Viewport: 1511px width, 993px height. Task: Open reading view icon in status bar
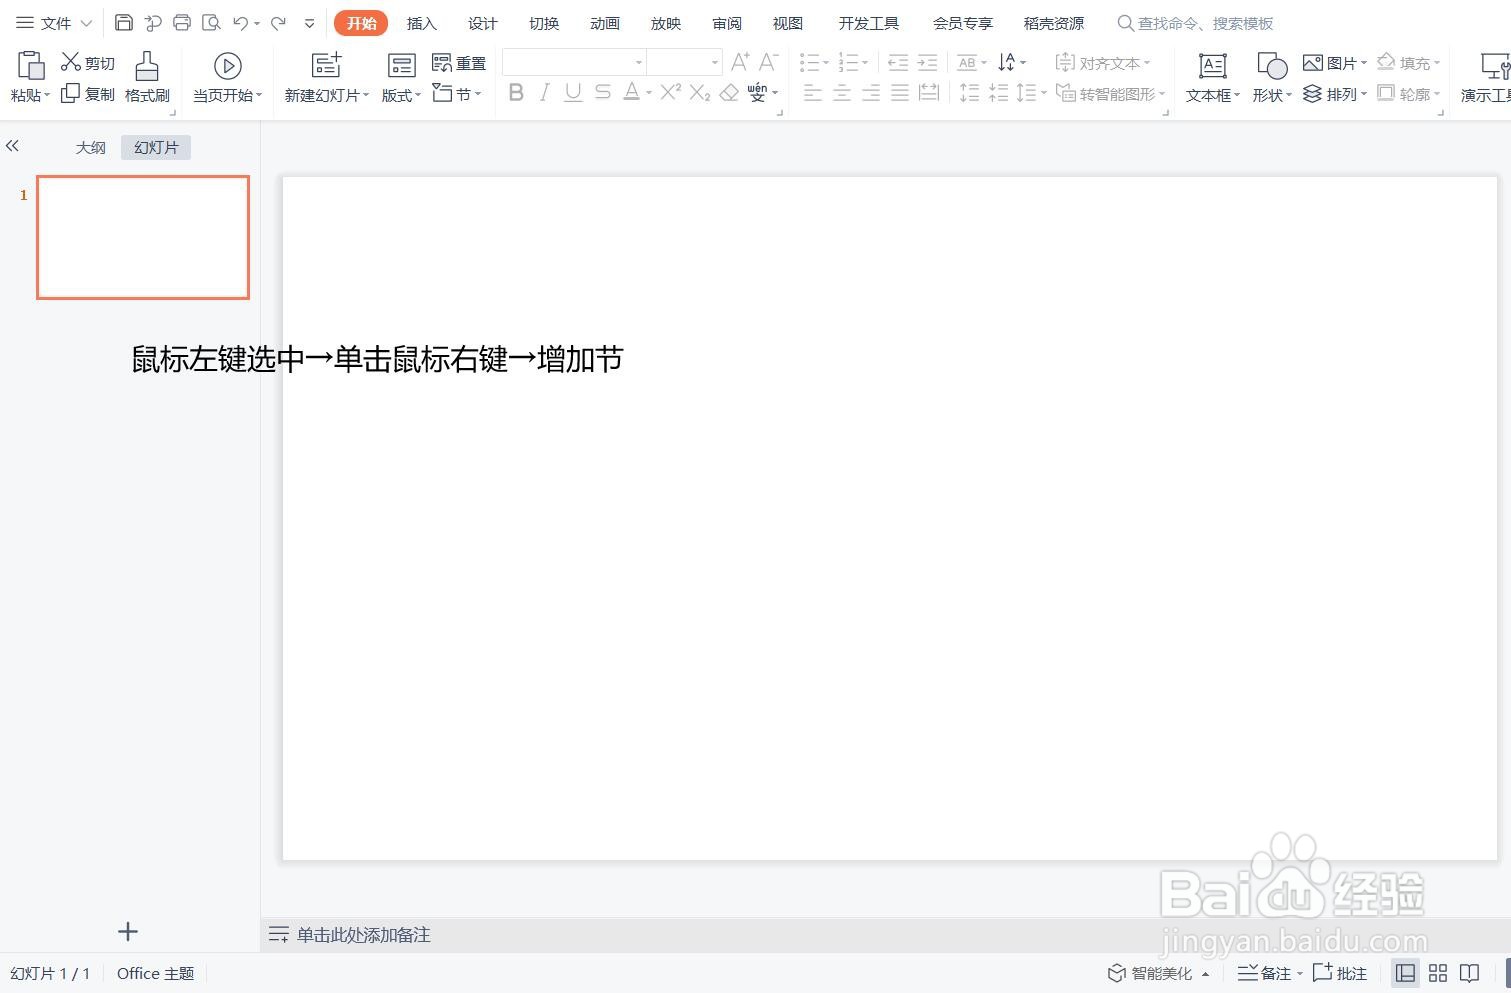pos(1469,972)
